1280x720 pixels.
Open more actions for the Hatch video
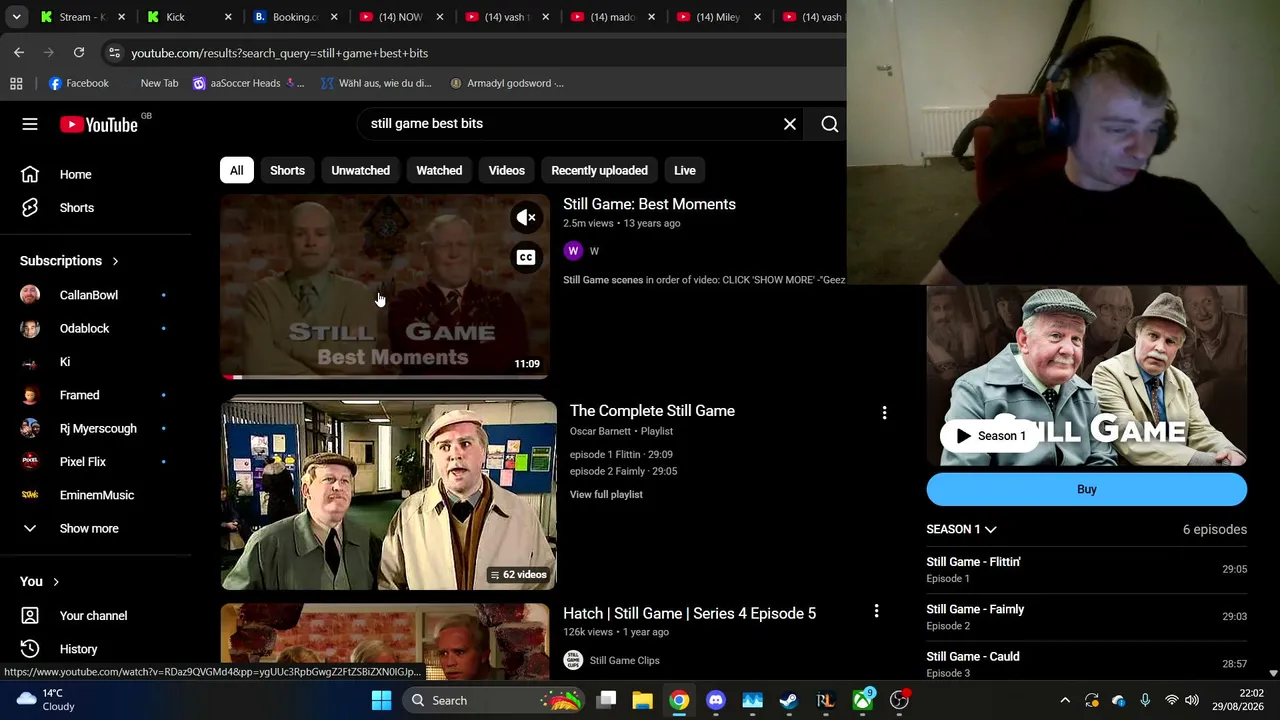click(x=876, y=611)
